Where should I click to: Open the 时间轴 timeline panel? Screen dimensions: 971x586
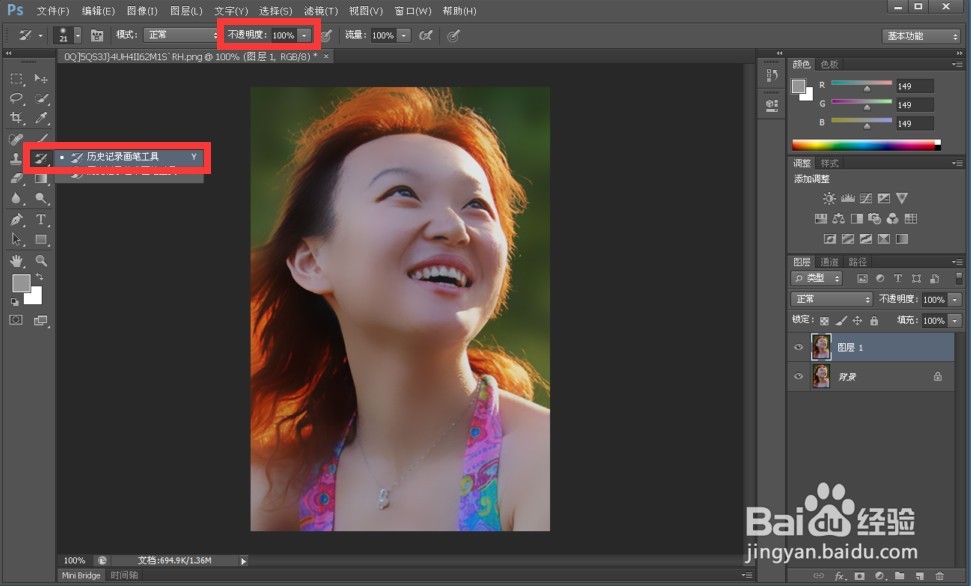point(124,575)
